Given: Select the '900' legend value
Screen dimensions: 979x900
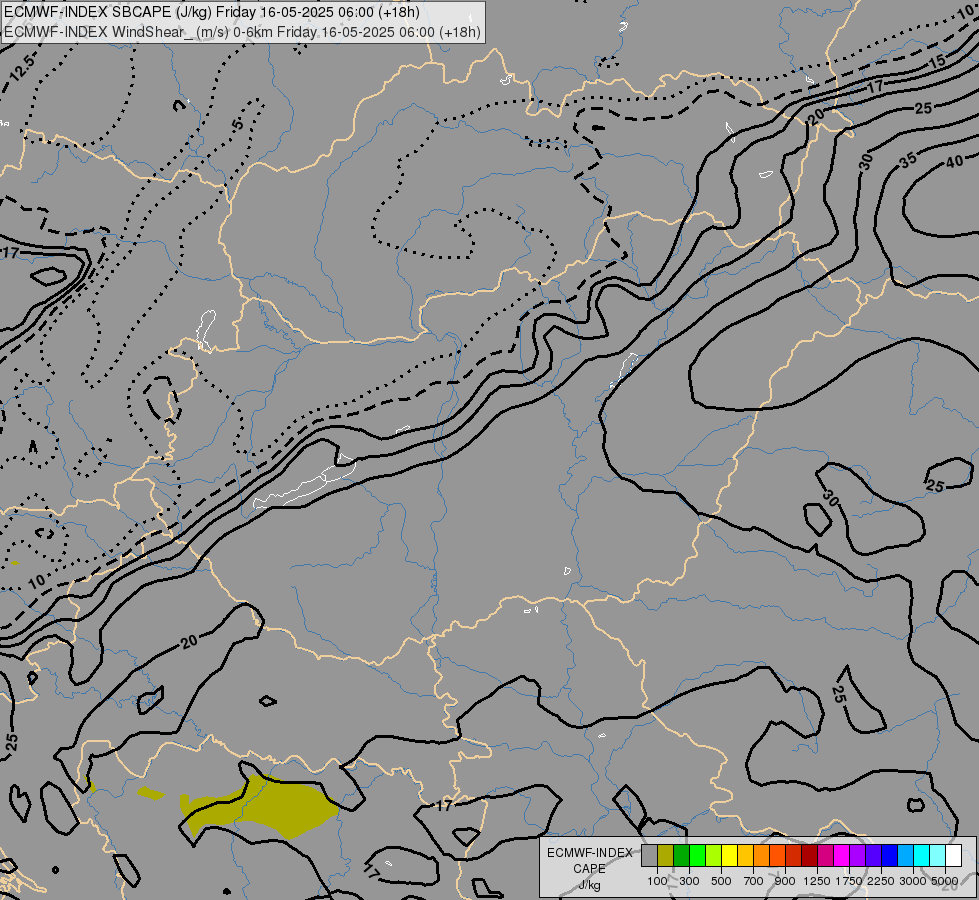Looking at the screenshot, I should 785,881.
